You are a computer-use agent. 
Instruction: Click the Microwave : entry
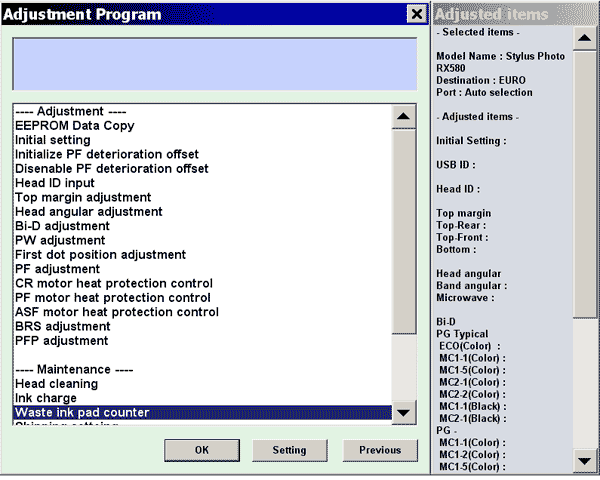point(465,298)
